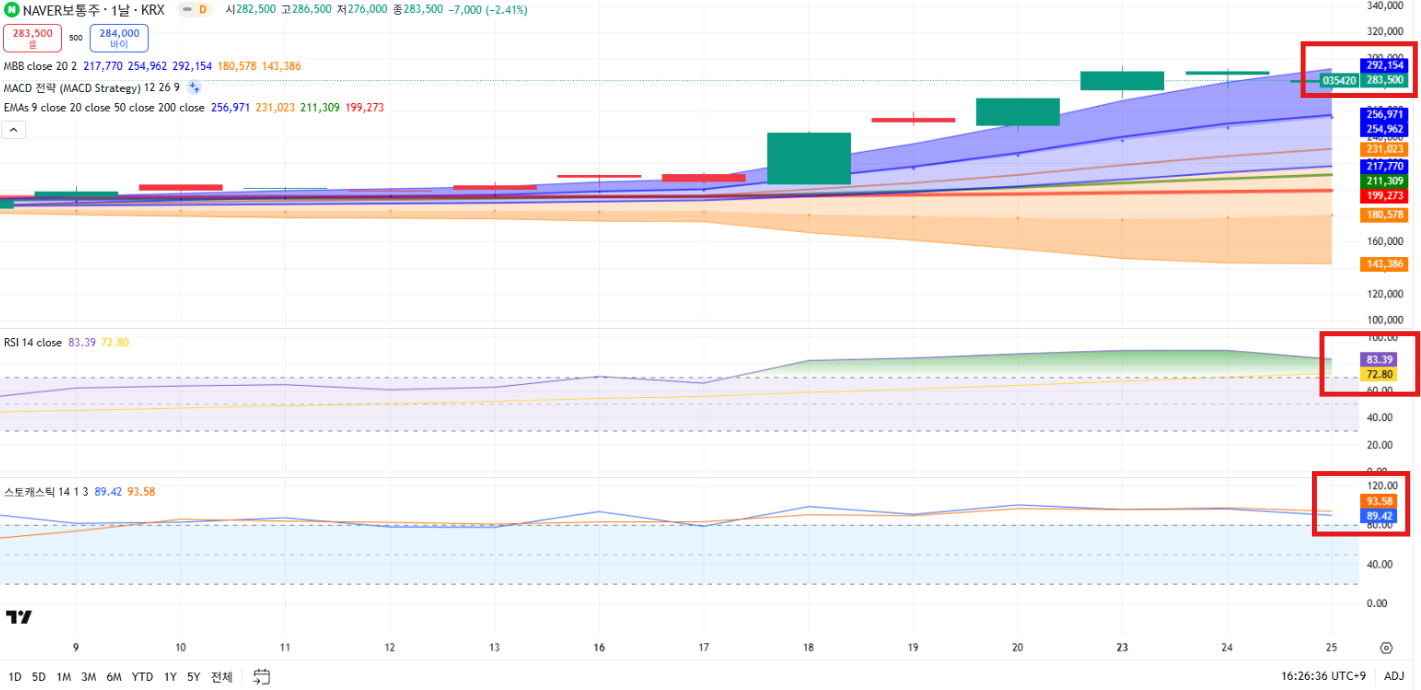The width and height of the screenshot is (1421, 690).
Task: Click the 035420 ticker price label
Action: point(1339,80)
